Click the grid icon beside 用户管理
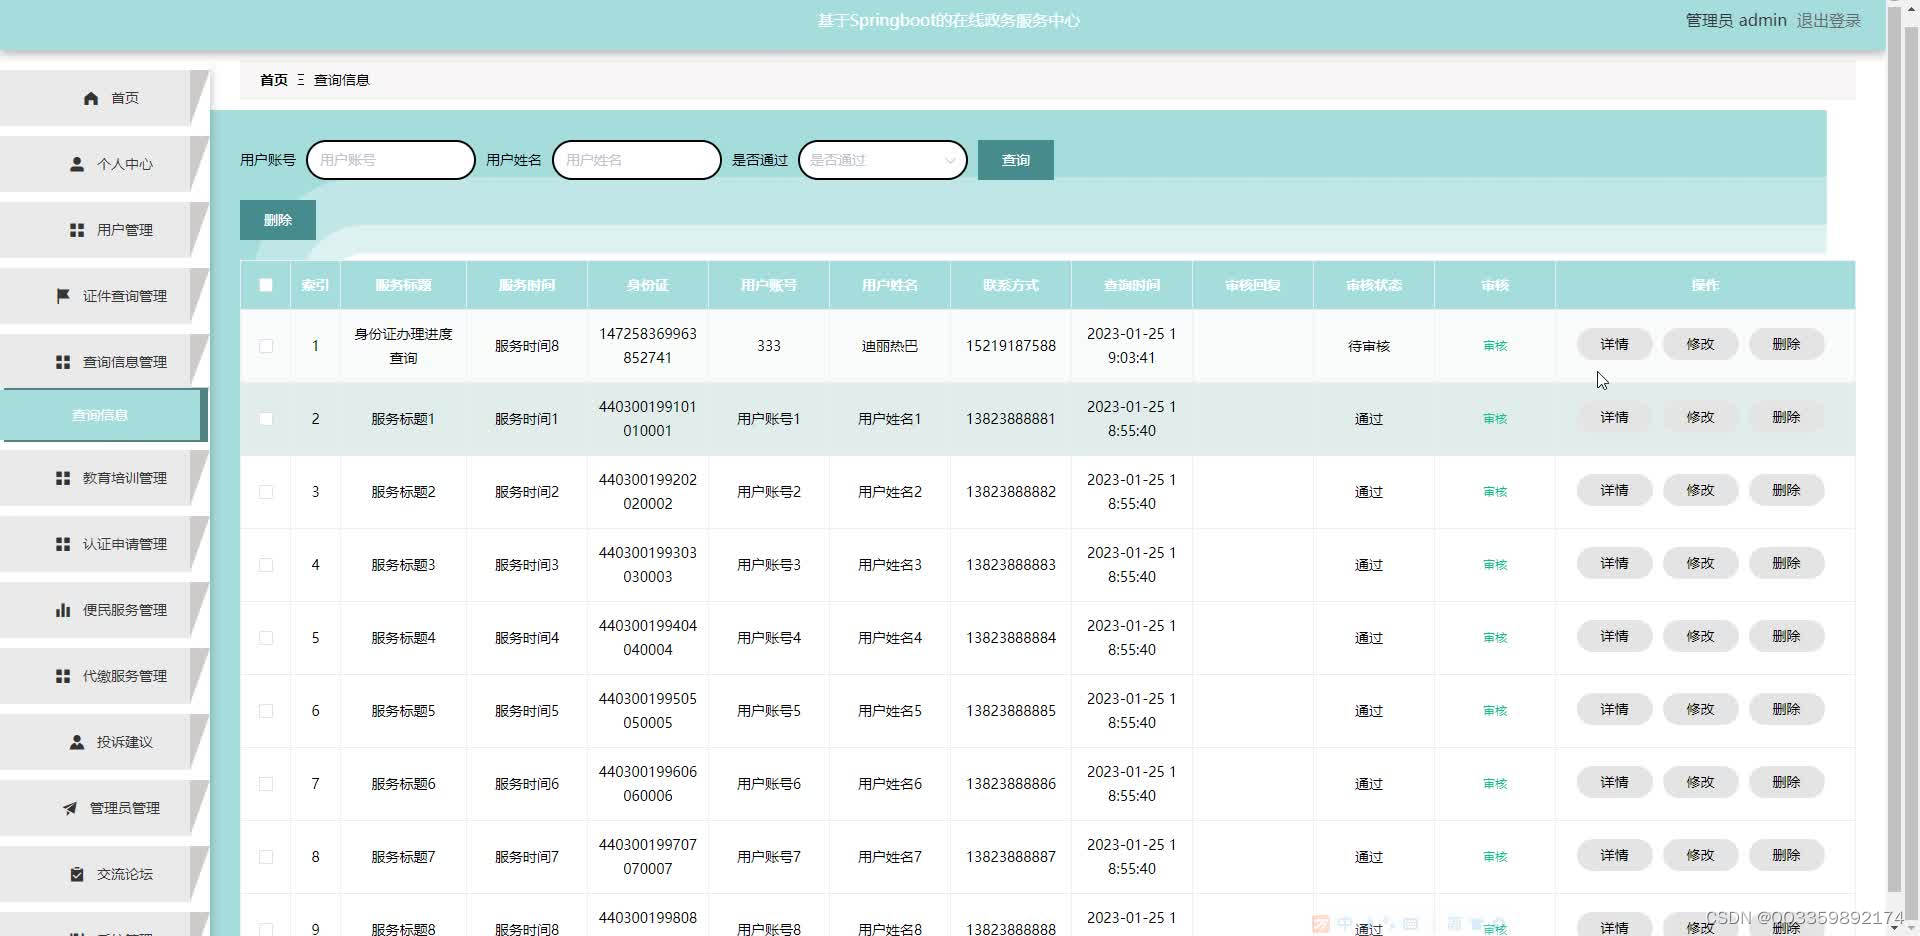1920x936 pixels. 77,230
